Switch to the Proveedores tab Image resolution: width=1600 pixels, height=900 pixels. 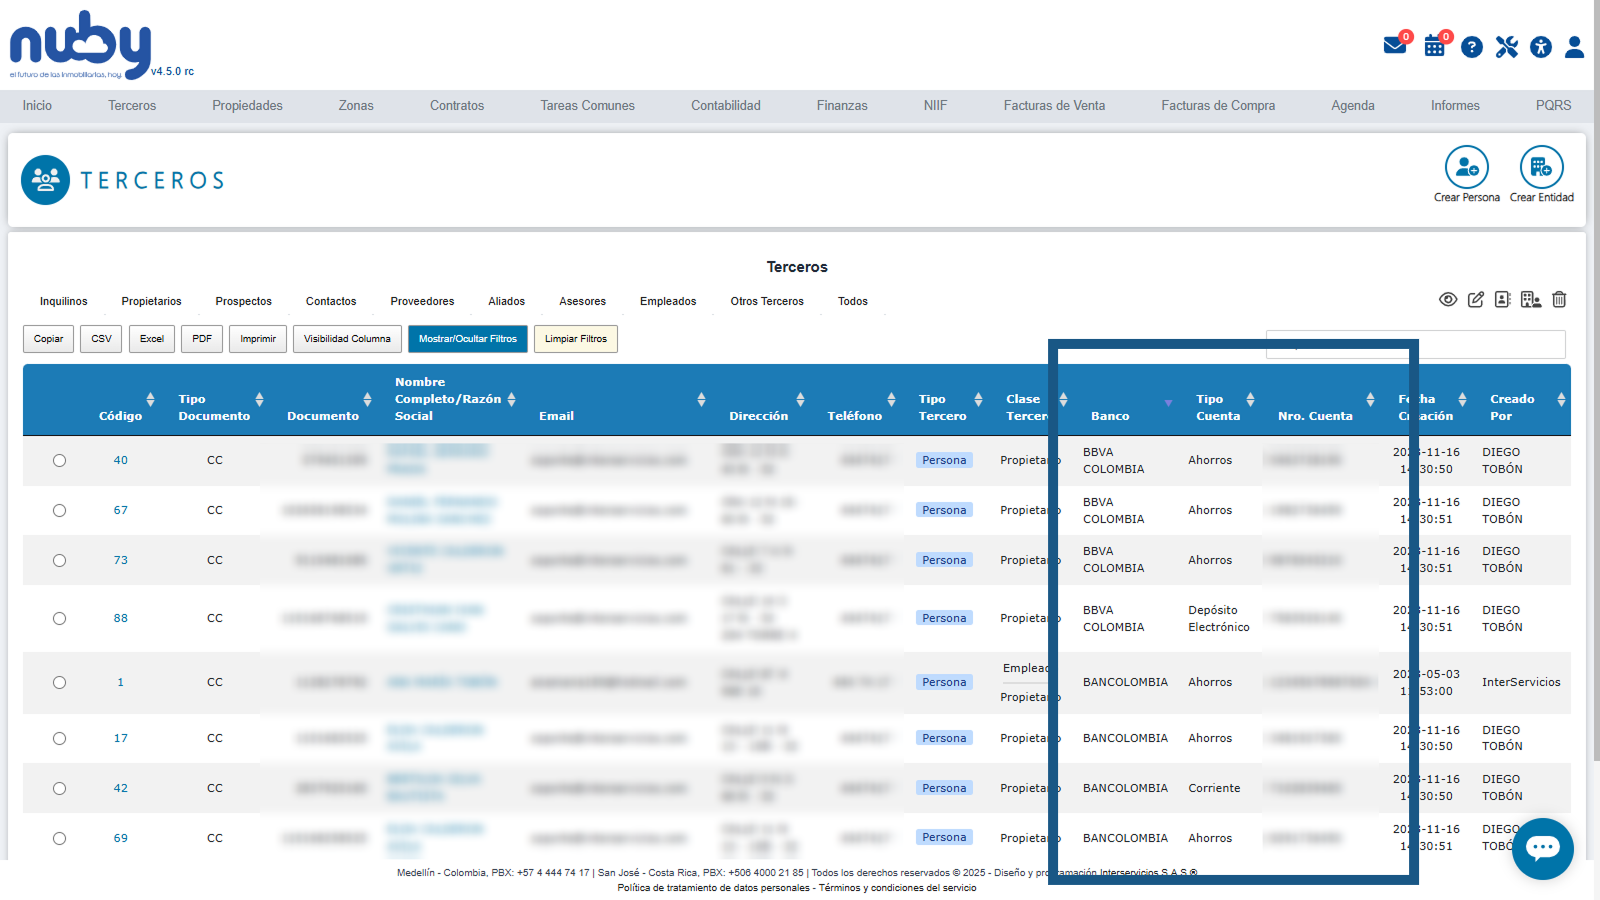tap(422, 302)
